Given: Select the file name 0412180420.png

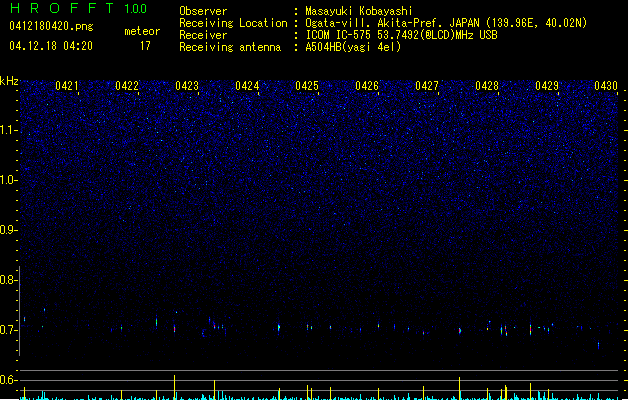Looking at the screenshot, I should click(x=51, y=26).
